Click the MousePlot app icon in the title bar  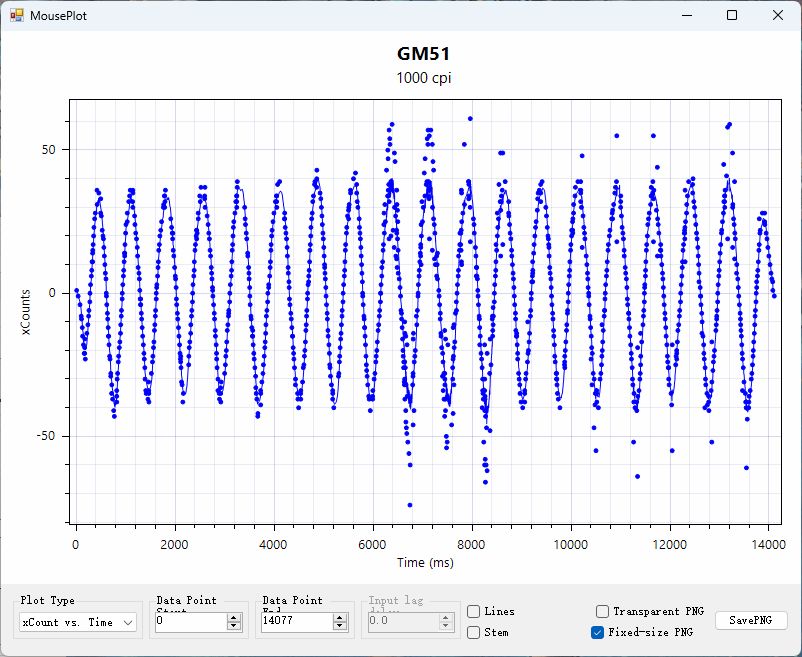[x=16, y=15]
